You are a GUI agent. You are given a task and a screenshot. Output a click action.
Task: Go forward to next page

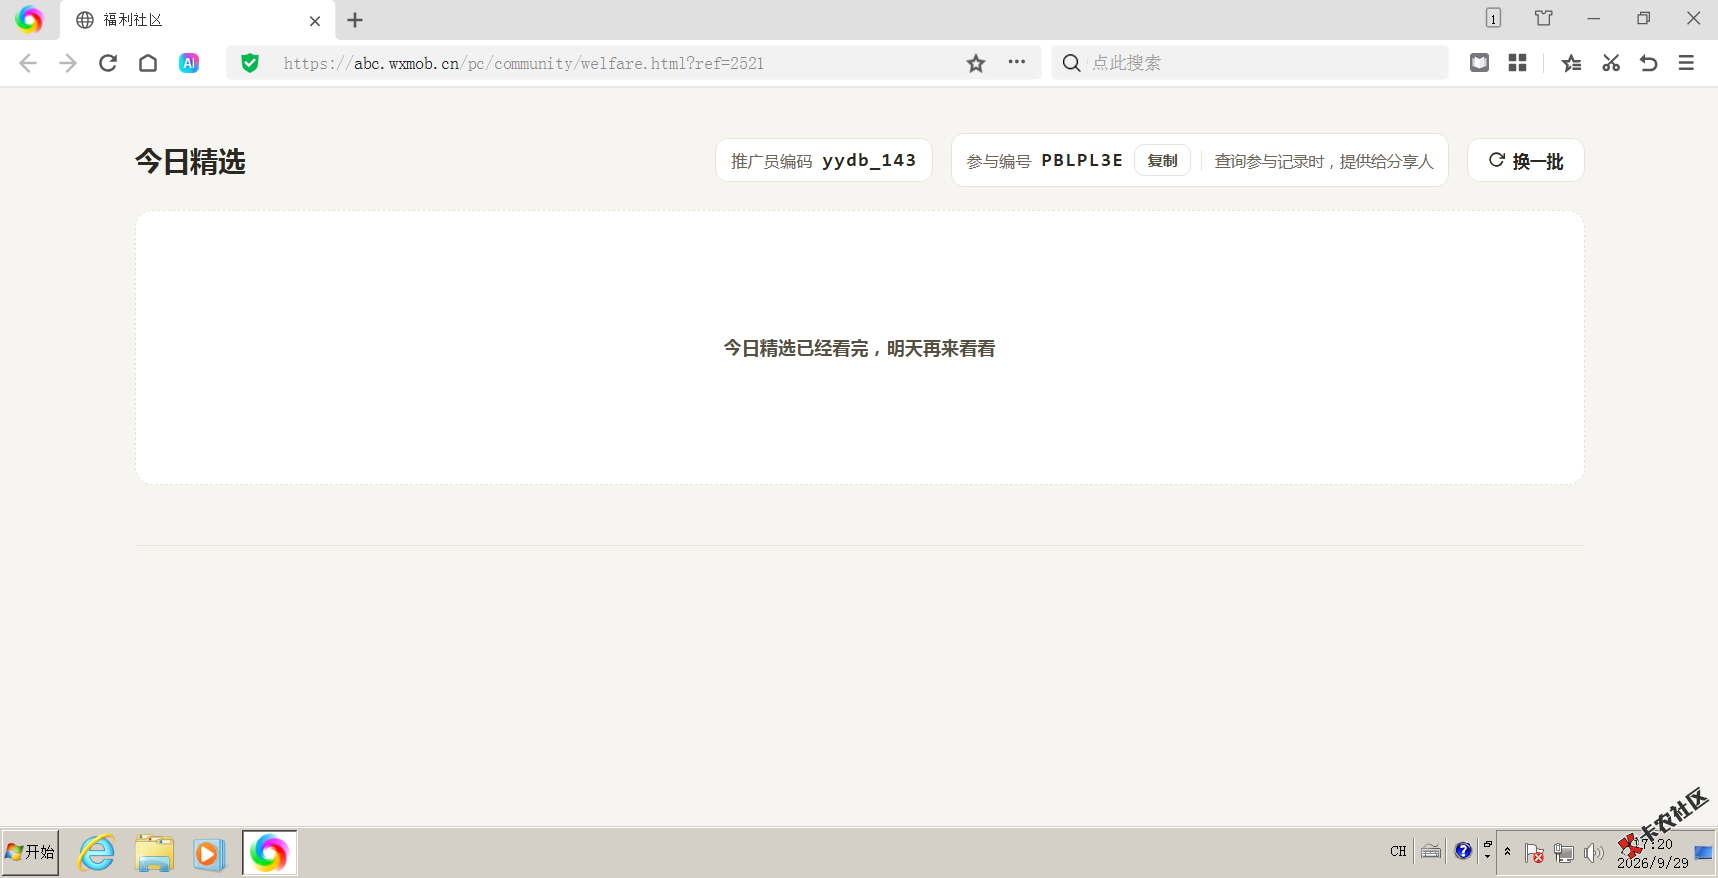(x=68, y=63)
